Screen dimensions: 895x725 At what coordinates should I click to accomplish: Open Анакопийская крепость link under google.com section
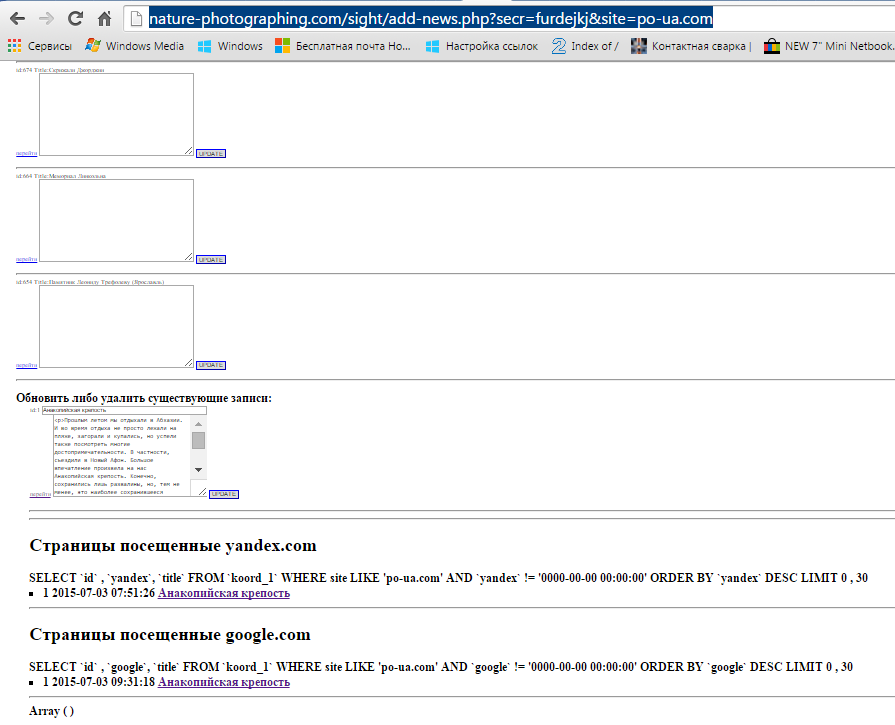pos(223,682)
